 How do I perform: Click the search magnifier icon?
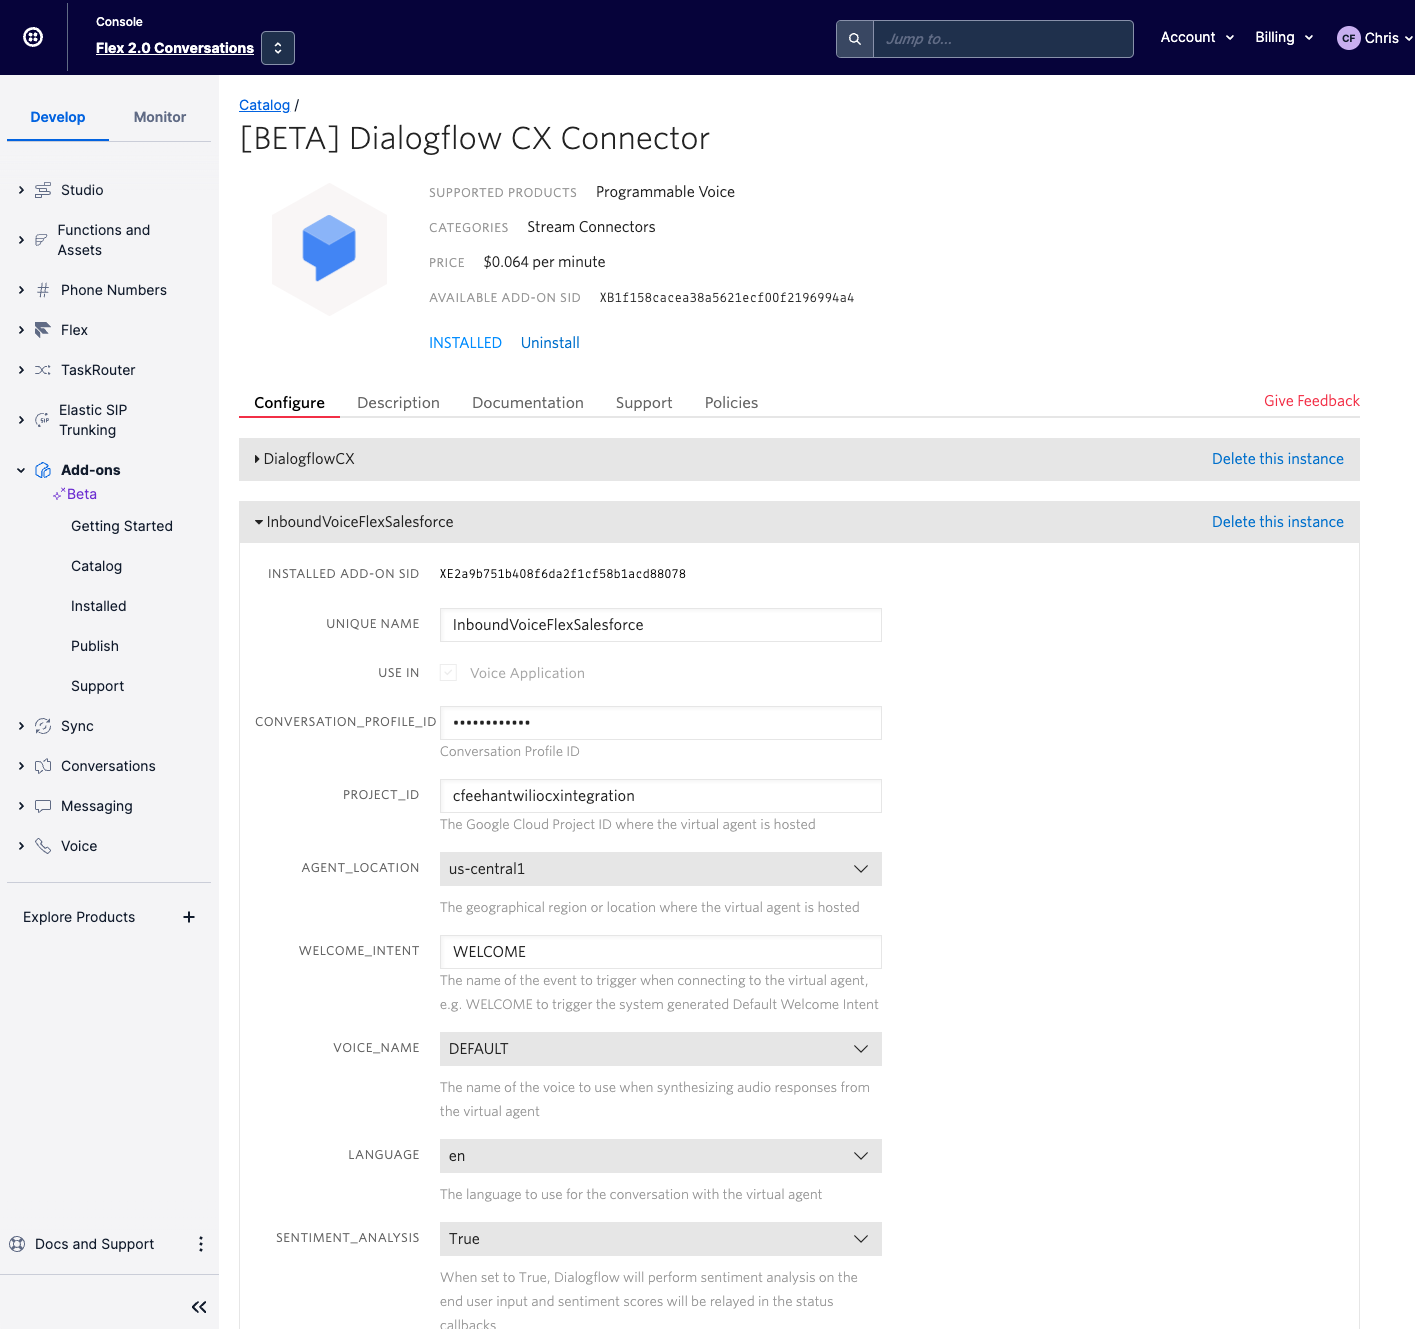click(x=855, y=39)
